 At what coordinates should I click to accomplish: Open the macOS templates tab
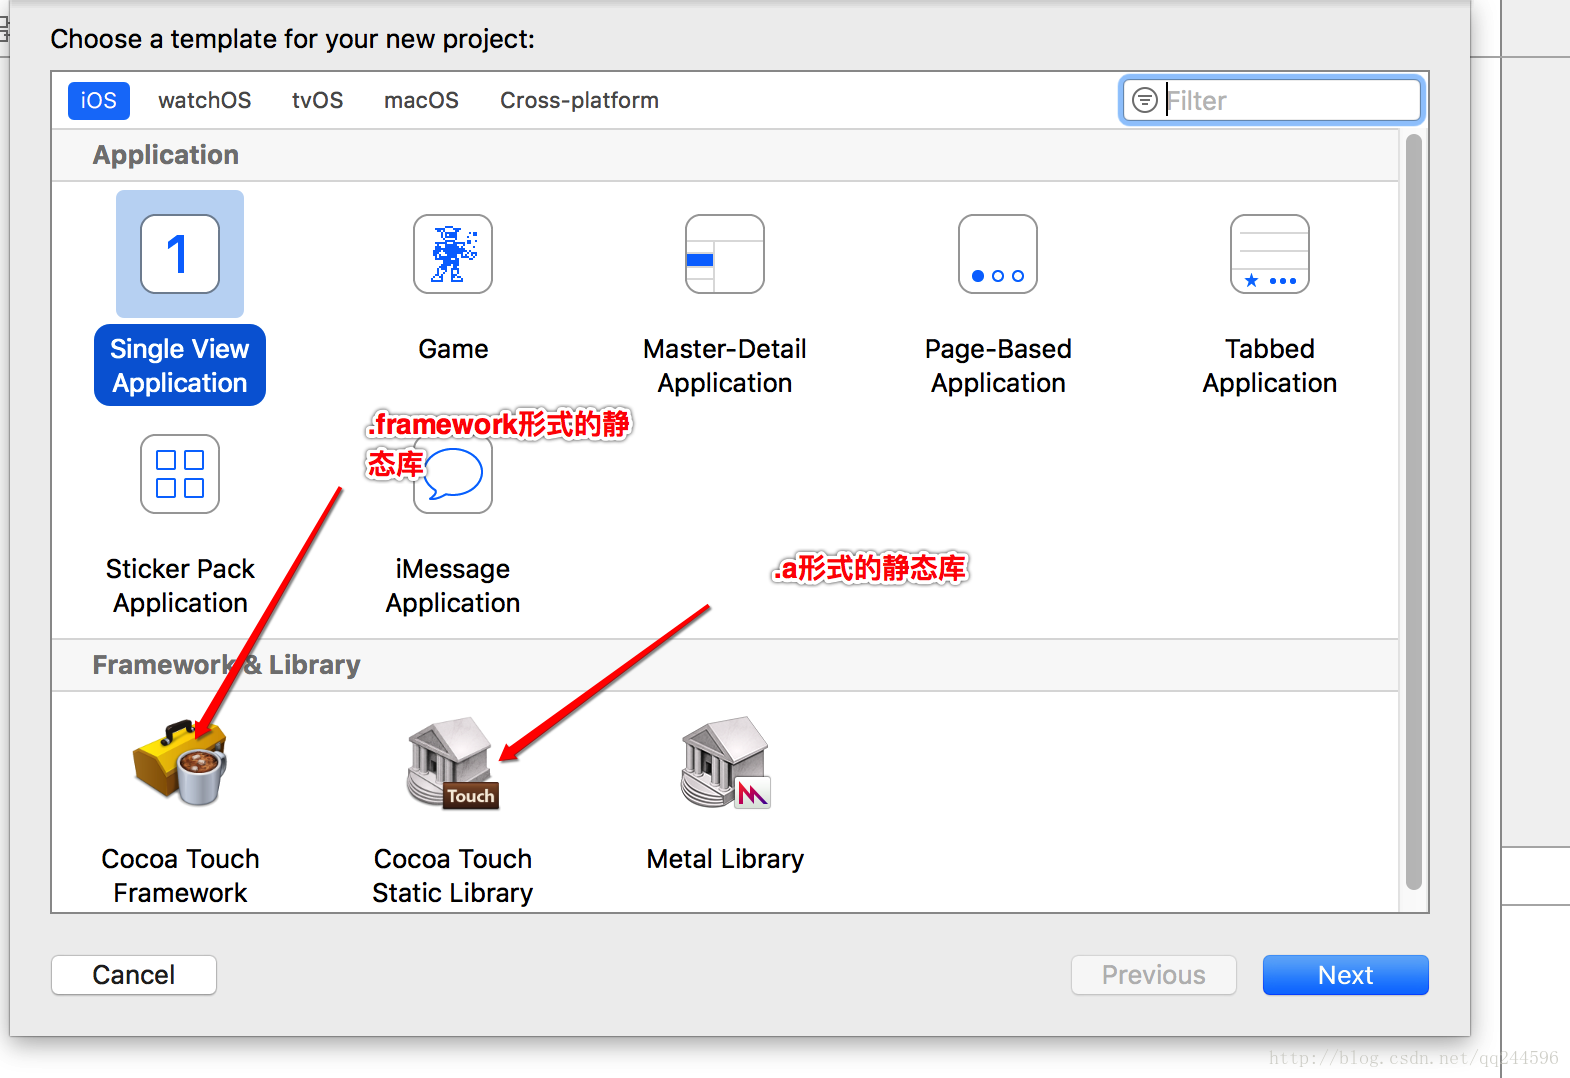(422, 101)
